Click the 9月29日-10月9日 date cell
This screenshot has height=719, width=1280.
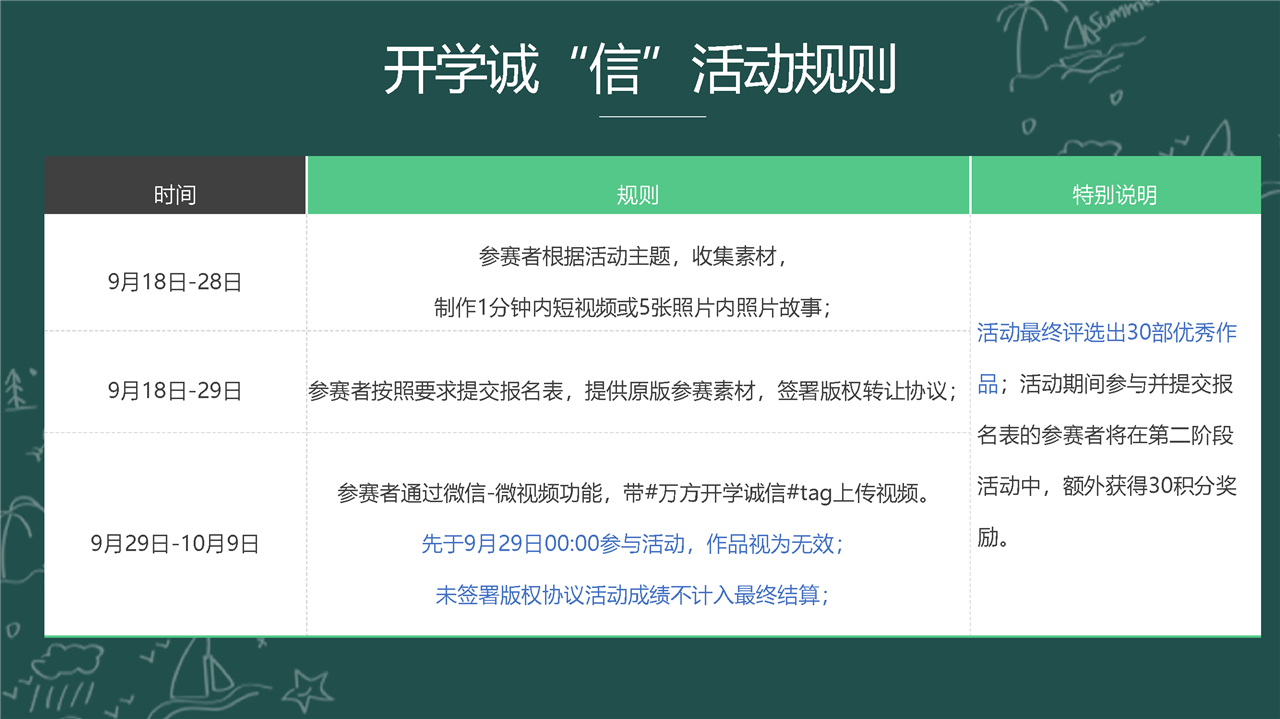pos(175,544)
